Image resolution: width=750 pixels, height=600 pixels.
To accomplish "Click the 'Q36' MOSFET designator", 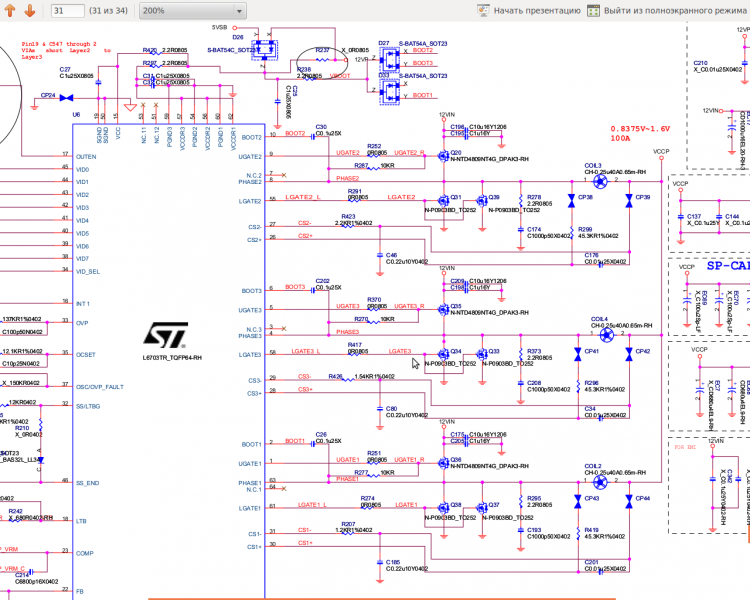I will coord(456,460).
